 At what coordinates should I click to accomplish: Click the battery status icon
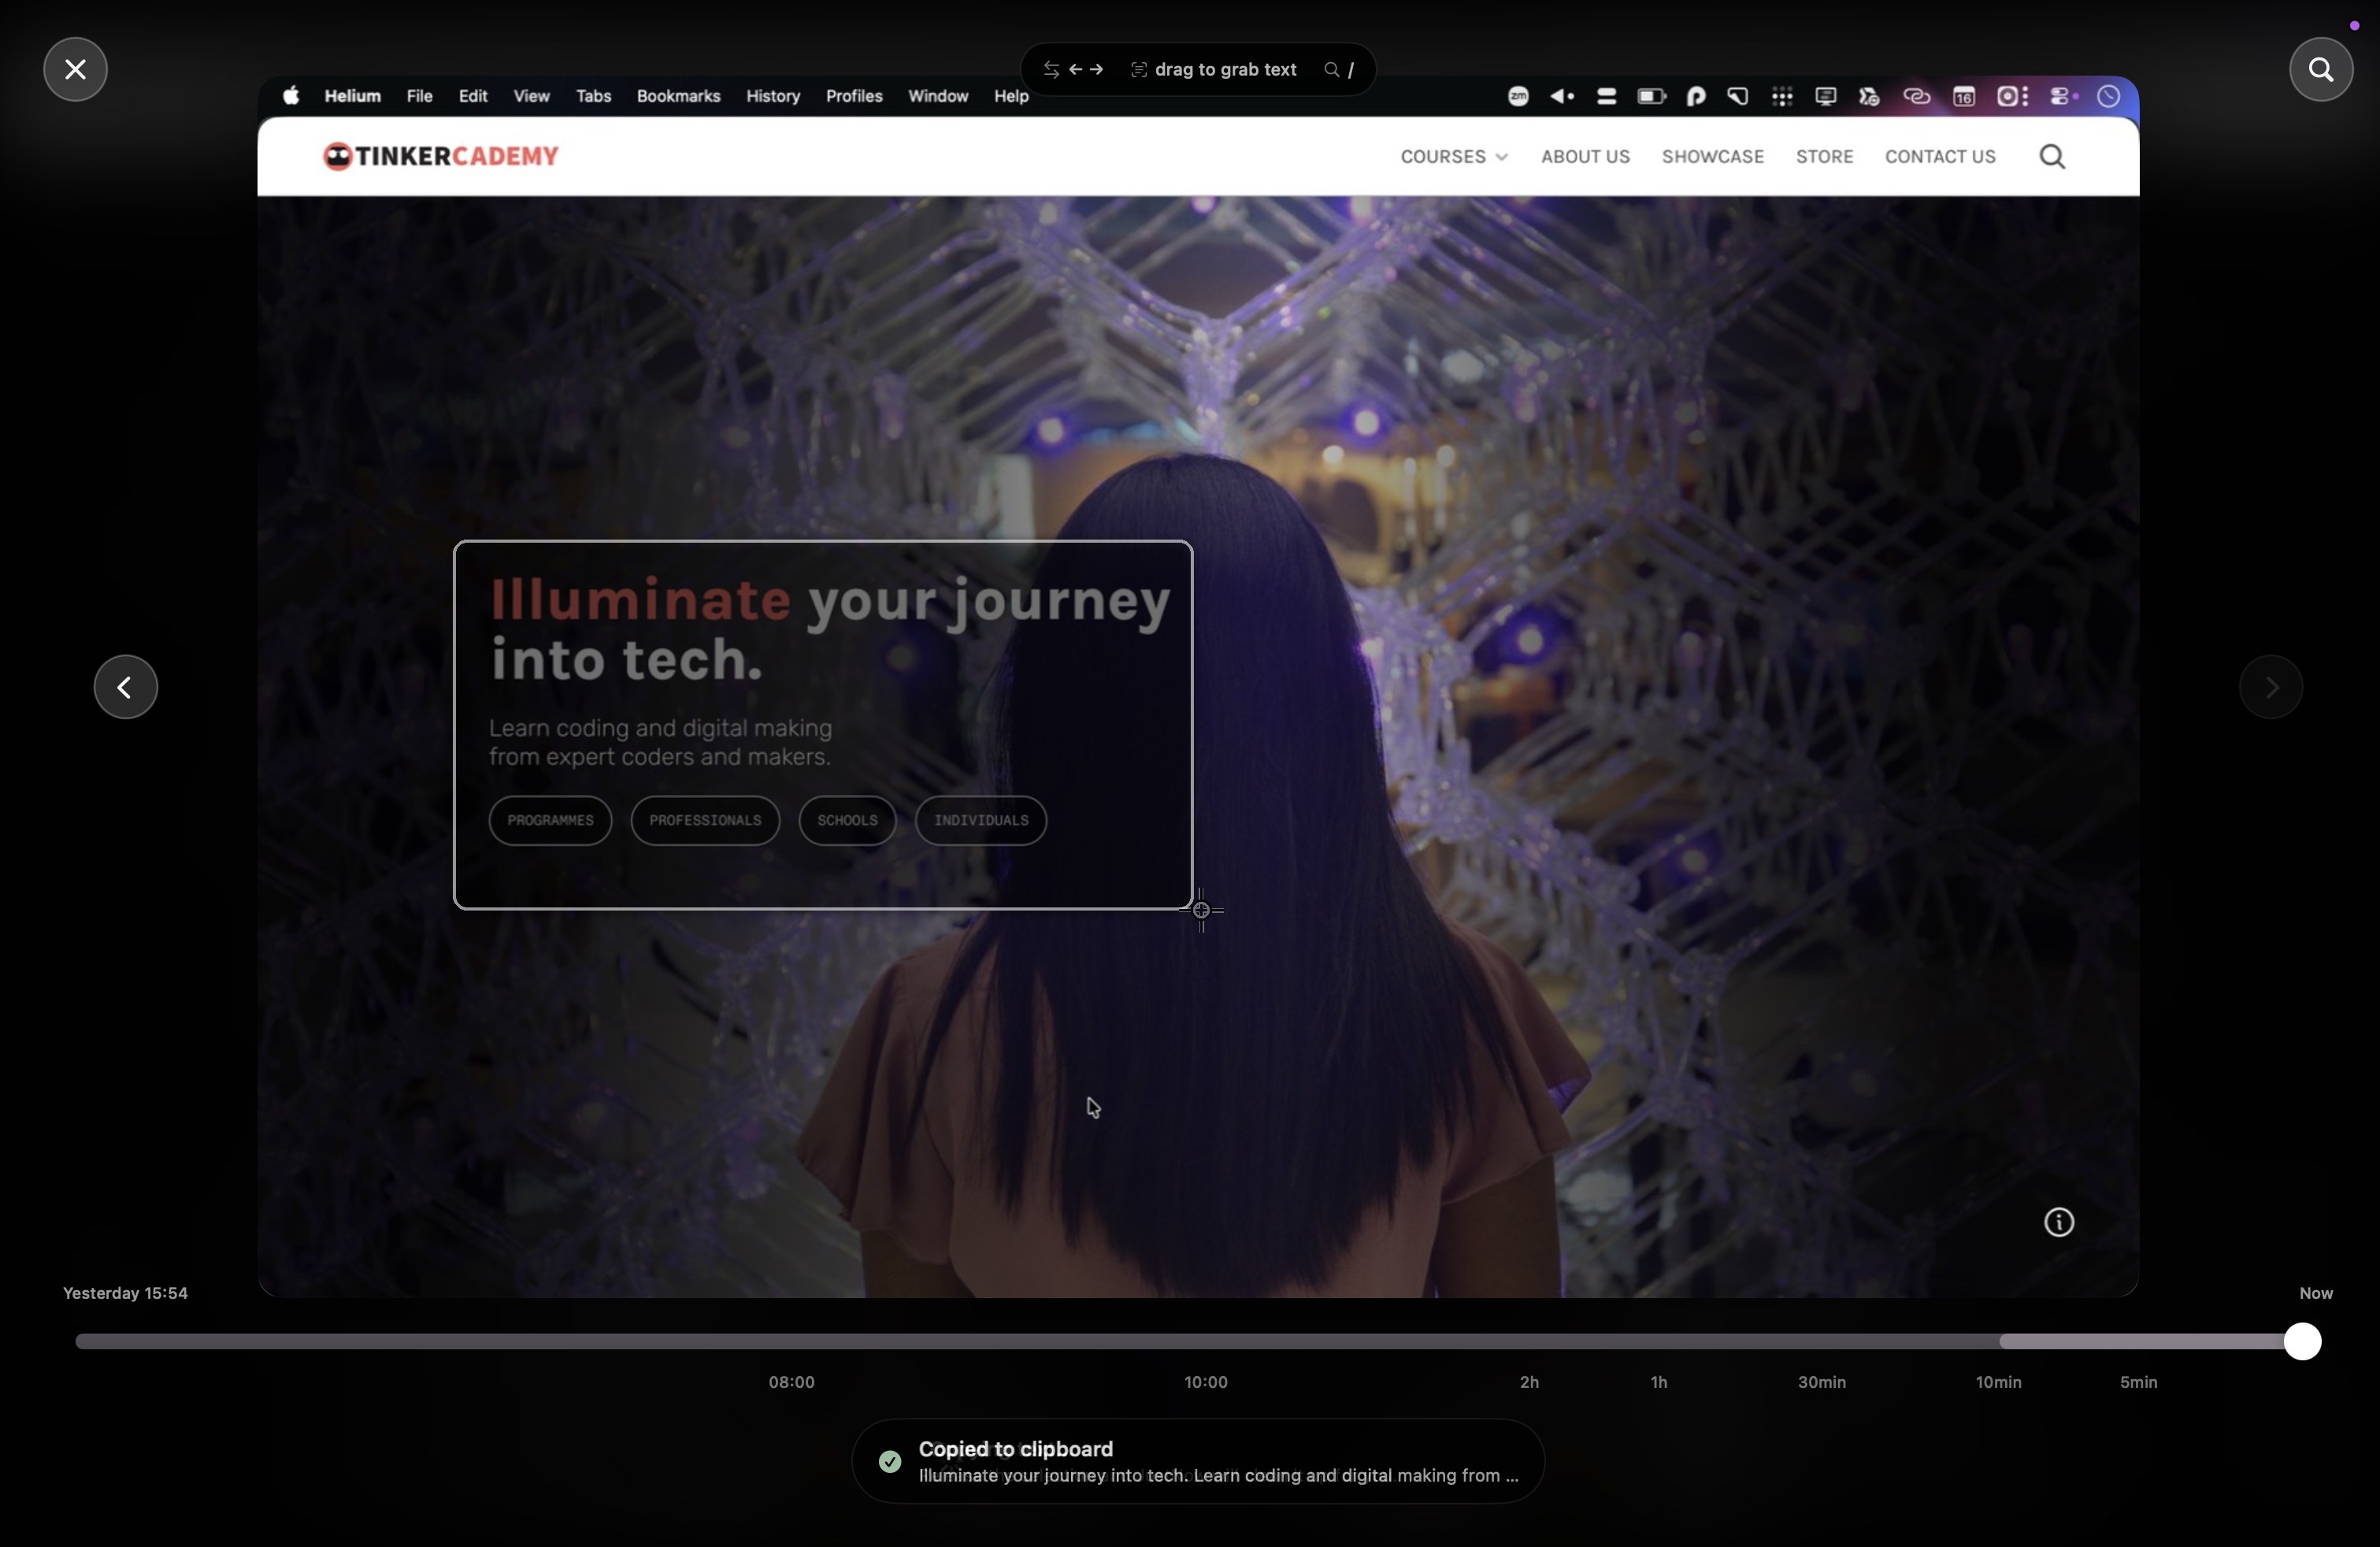[x=1650, y=96]
